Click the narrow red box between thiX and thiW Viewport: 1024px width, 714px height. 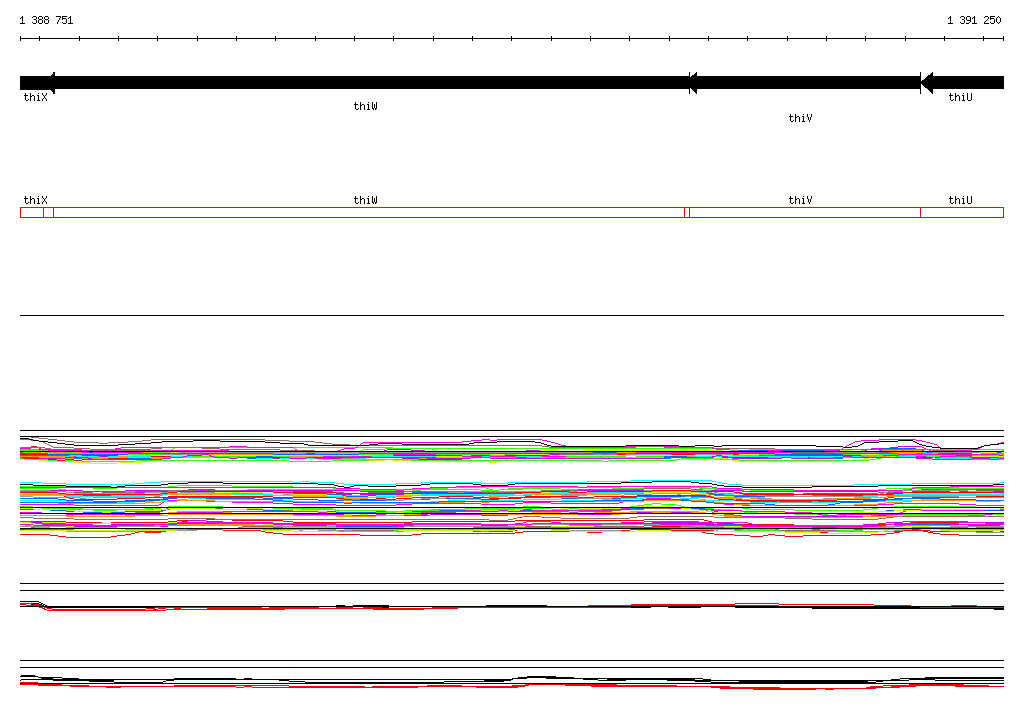click(x=48, y=212)
